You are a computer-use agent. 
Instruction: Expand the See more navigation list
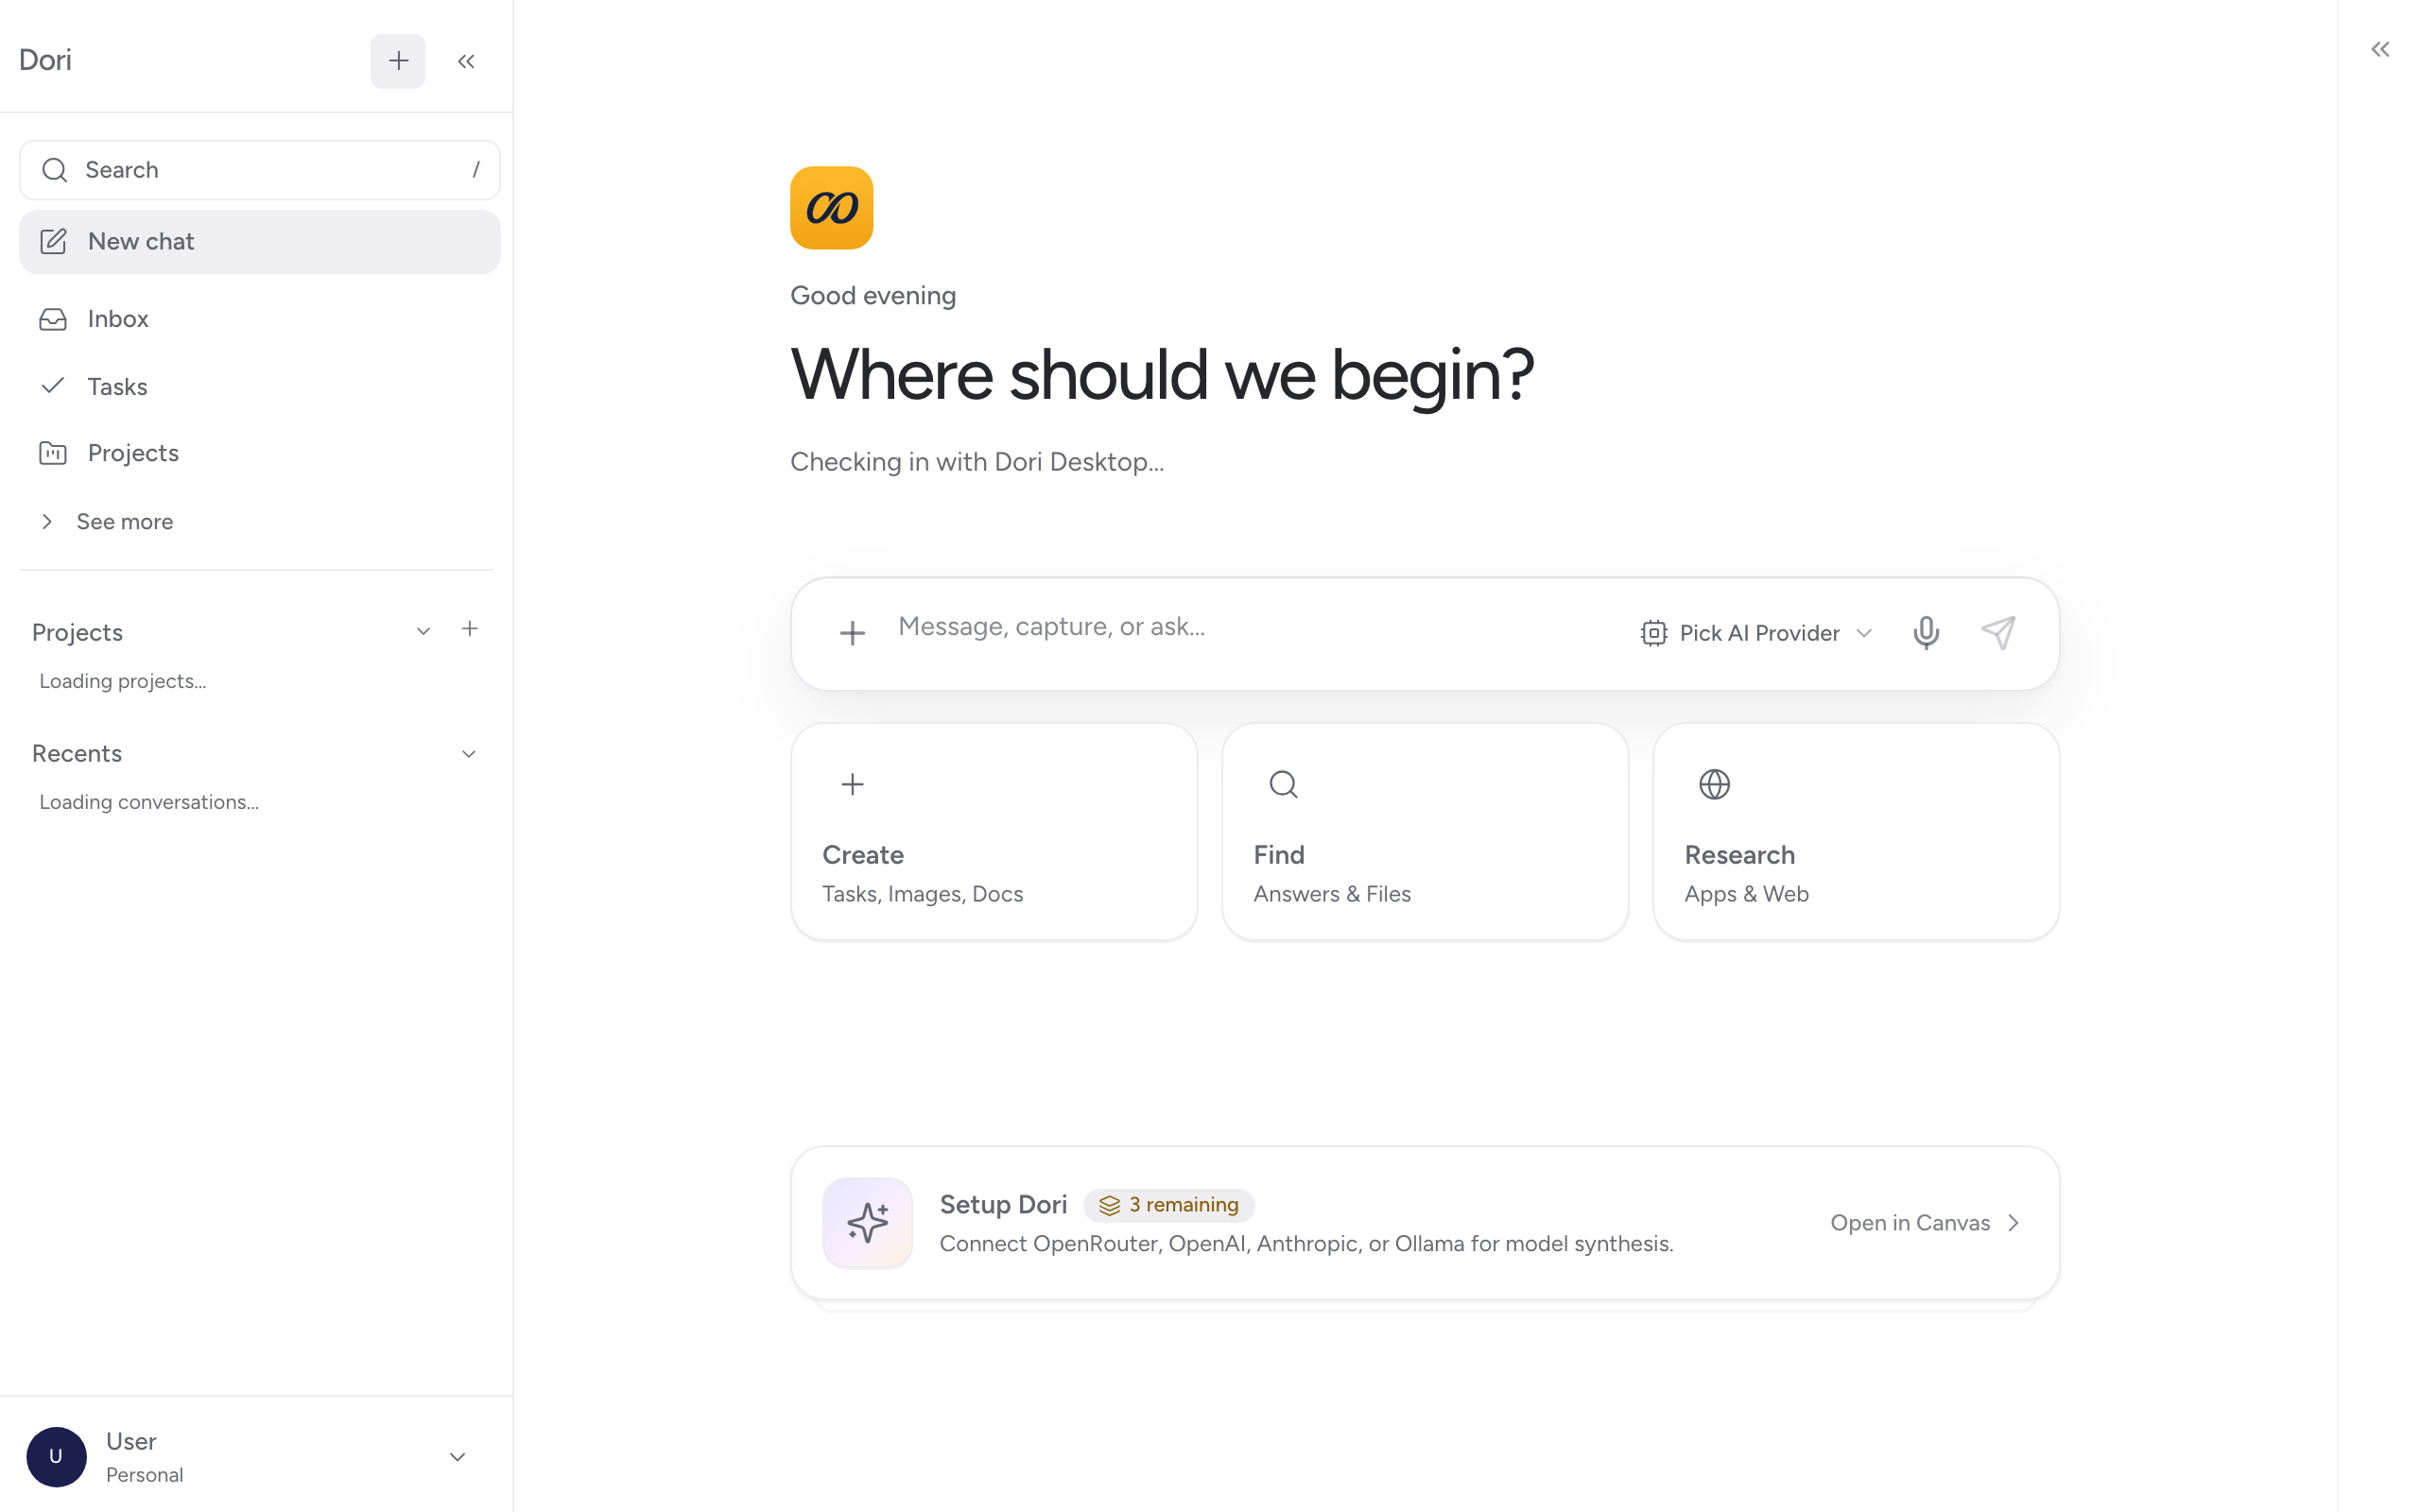click(107, 522)
